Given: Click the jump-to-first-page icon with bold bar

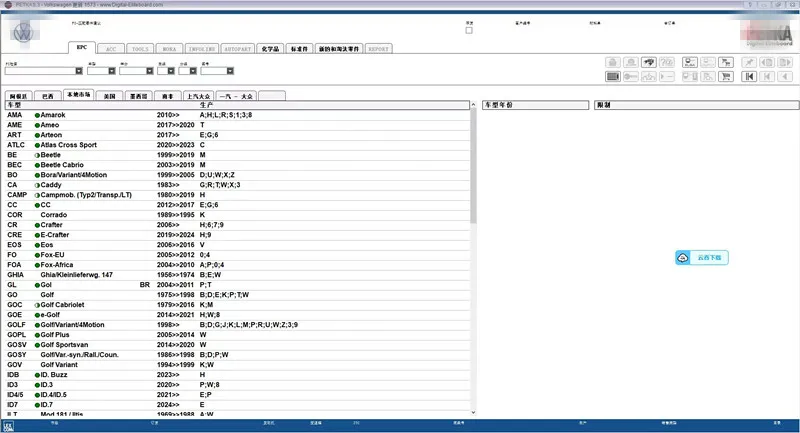Looking at the screenshot, I should point(749,77).
